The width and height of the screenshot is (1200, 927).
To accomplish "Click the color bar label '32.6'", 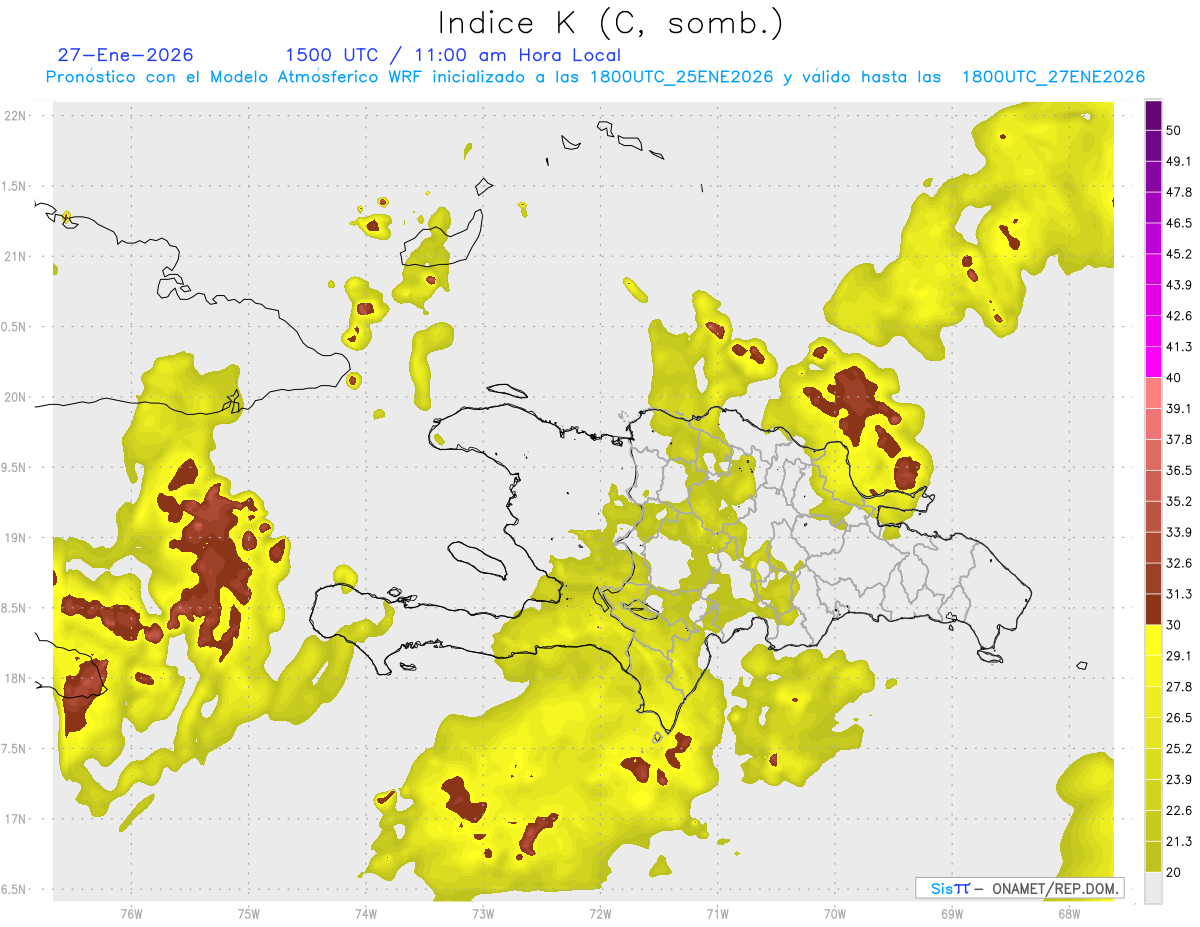I will click(x=1179, y=563).
